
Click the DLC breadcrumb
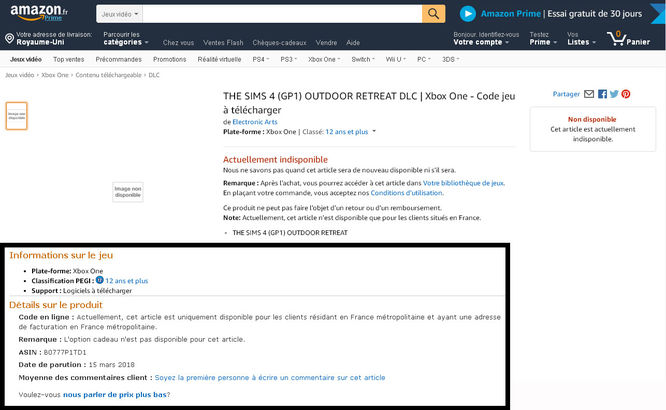tap(154, 75)
